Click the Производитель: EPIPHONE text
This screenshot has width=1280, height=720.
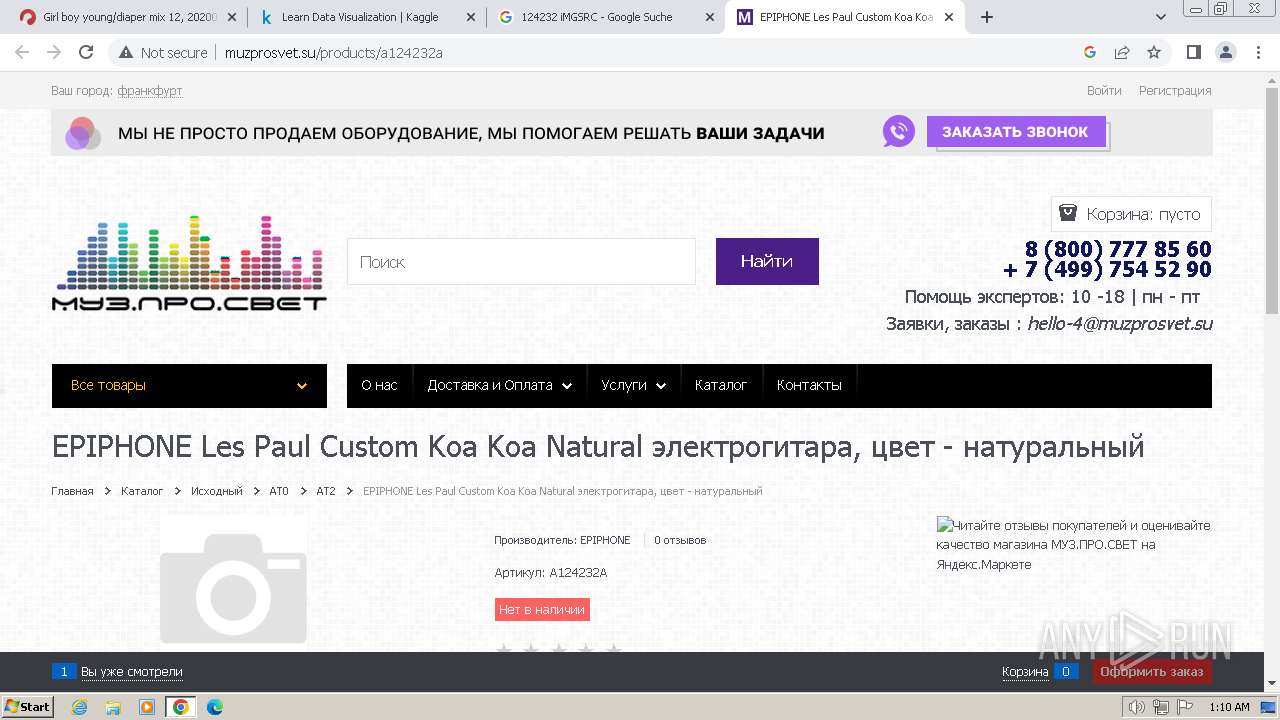click(562, 540)
